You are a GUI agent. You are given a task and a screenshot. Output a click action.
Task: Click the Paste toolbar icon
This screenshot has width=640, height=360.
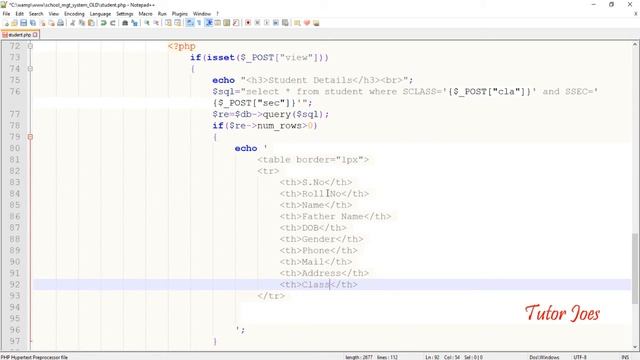click(x=91, y=23)
